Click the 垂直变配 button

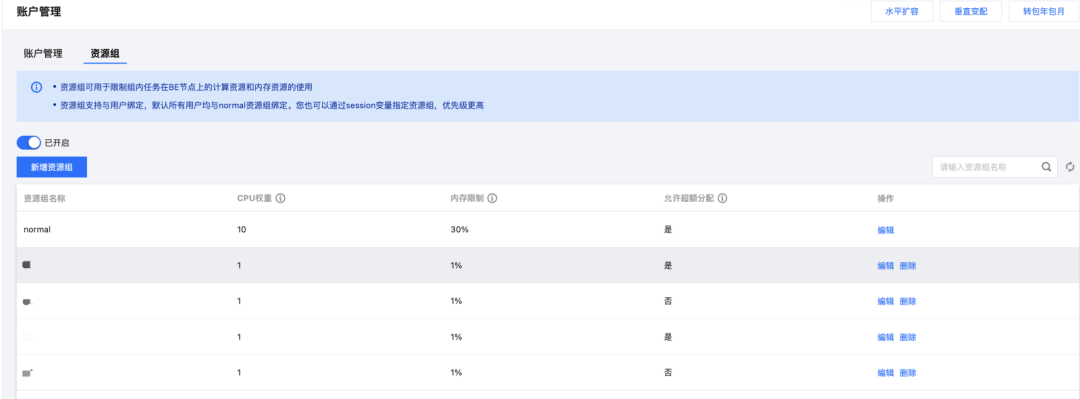tap(970, 12)
